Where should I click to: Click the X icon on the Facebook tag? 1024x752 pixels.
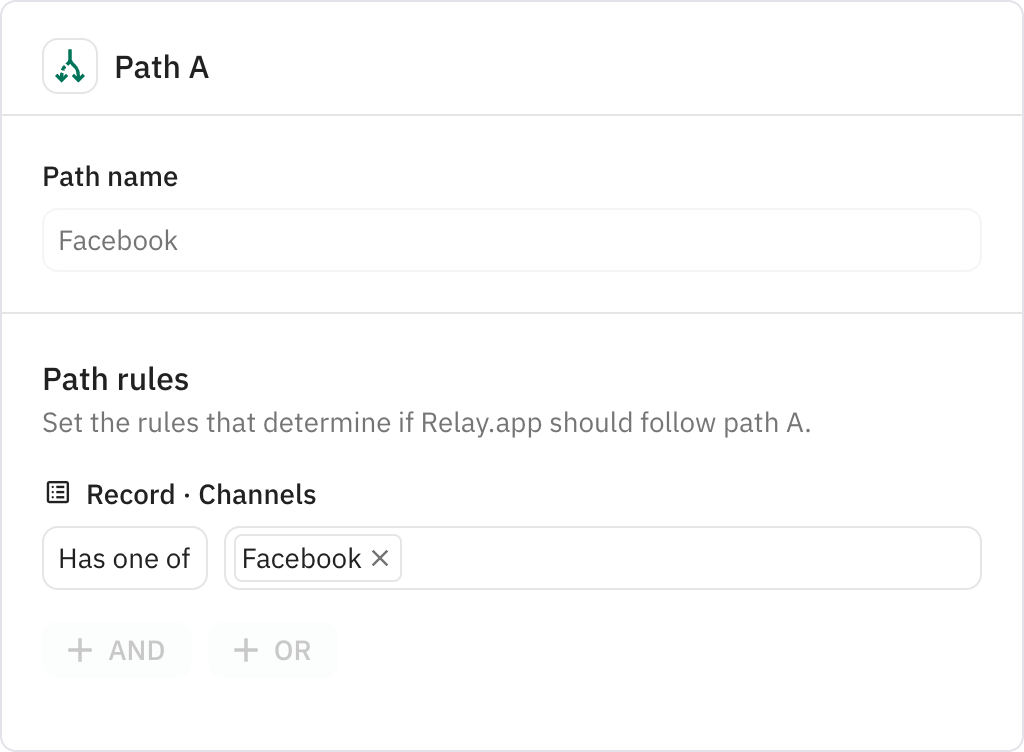pos(380,559)
